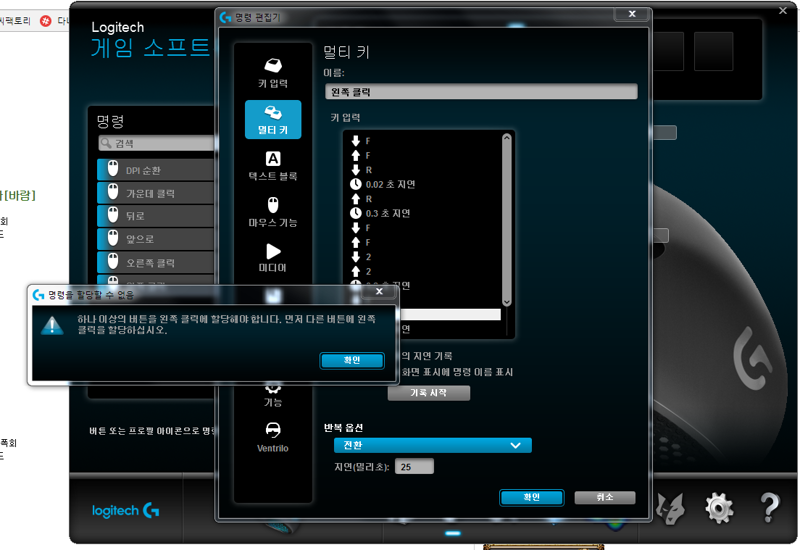Click the wolf head icon in bottom bar
The image size is (800, 550).
(669, 509)
